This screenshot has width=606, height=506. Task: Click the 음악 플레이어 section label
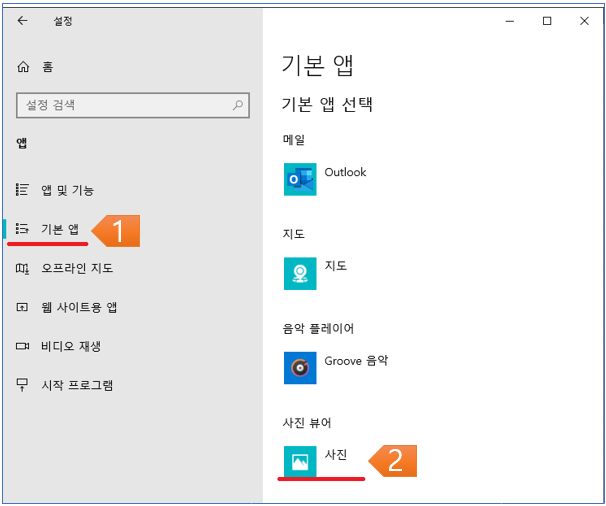[x=318, y=328]
